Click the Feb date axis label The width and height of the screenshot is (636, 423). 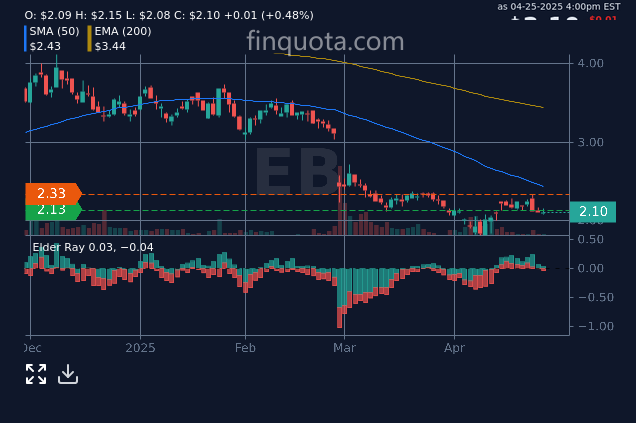click(x=245, y=348)
